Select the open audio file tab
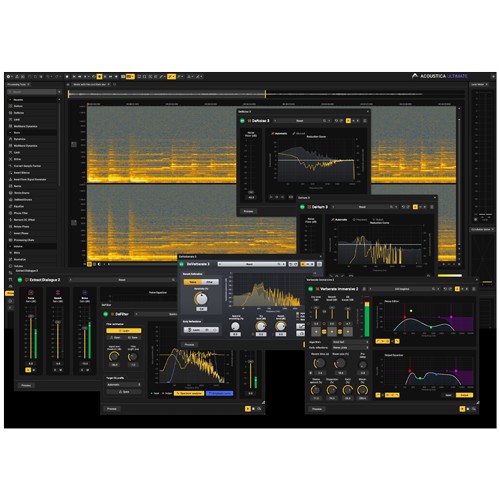The height and width of the screenshot is (500, 500). (x=91, y=85)
